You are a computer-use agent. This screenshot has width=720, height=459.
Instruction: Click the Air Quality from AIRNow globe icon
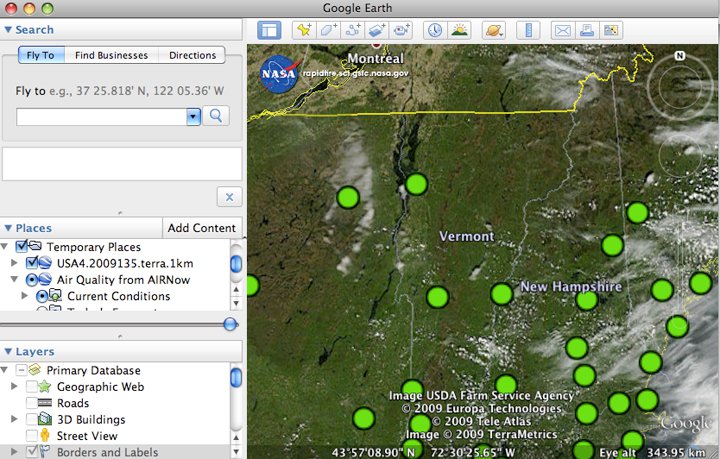pos(45,280)
